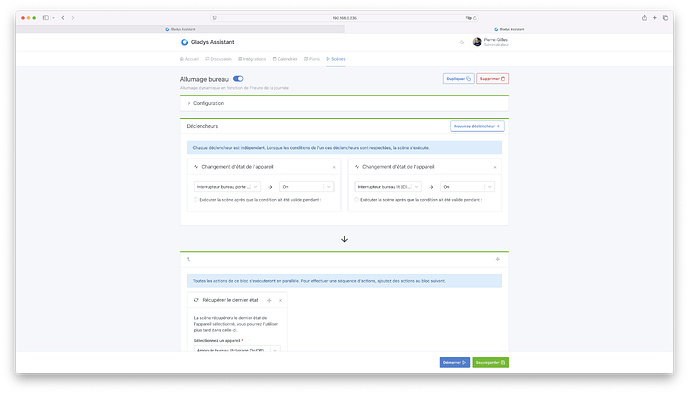Open the Calendrier tab

click(x=285, y=59)
